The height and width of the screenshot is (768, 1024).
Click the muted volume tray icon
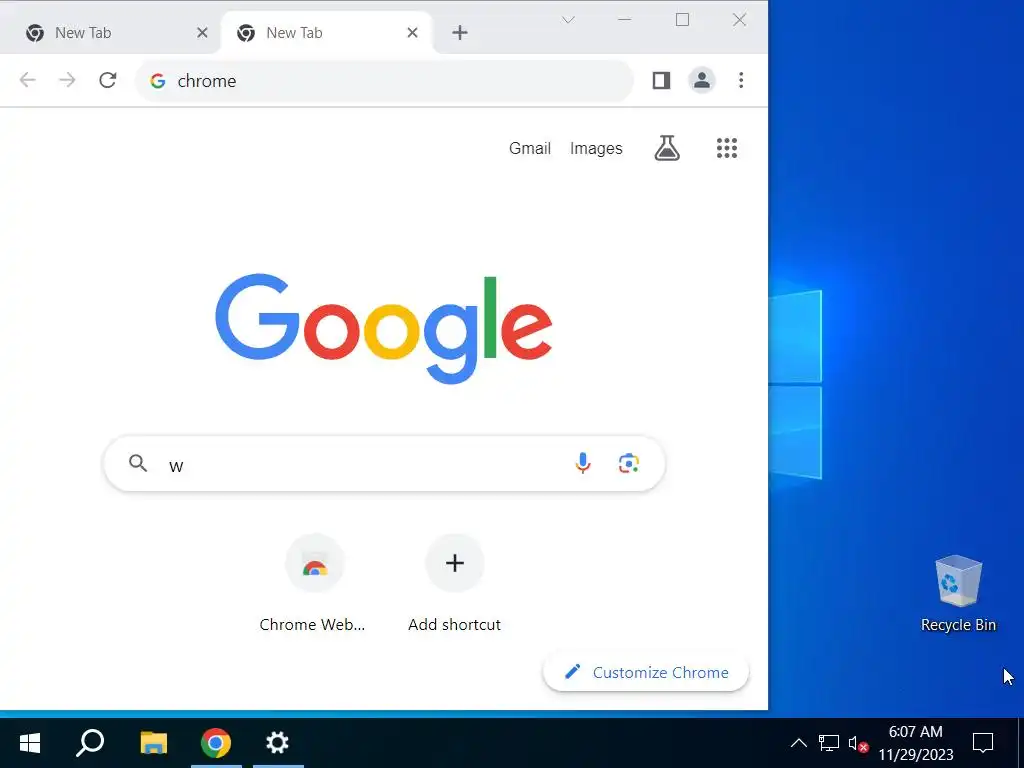coord(858,743)
